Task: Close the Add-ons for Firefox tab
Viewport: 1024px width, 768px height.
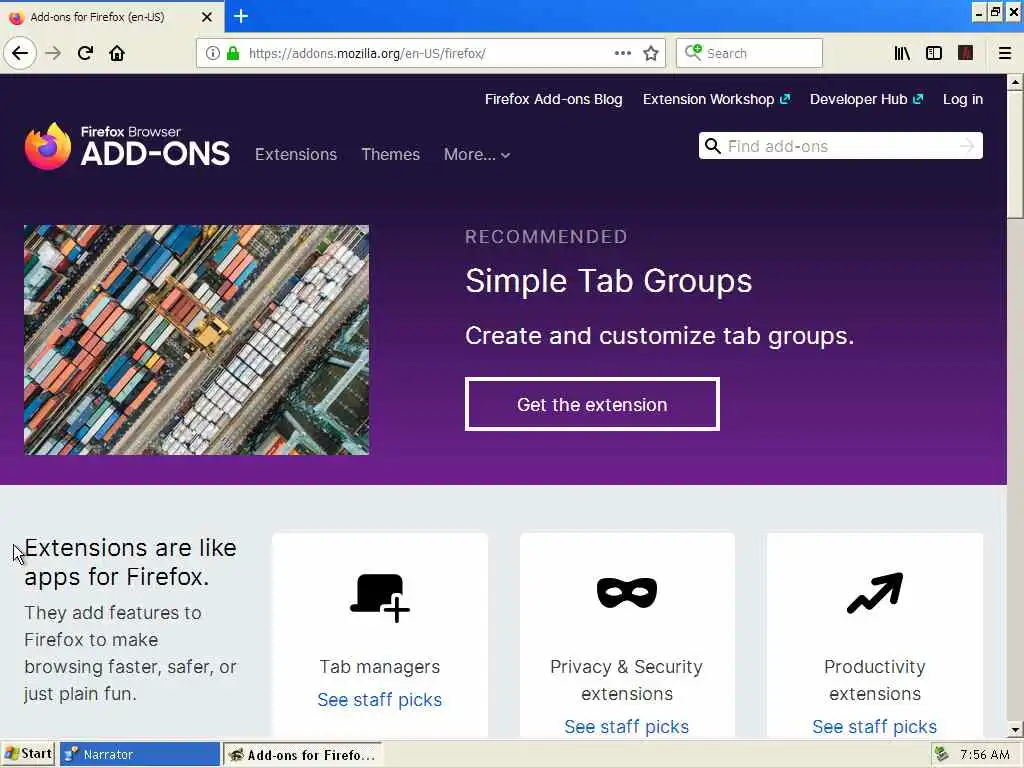Action: [206, 17]
